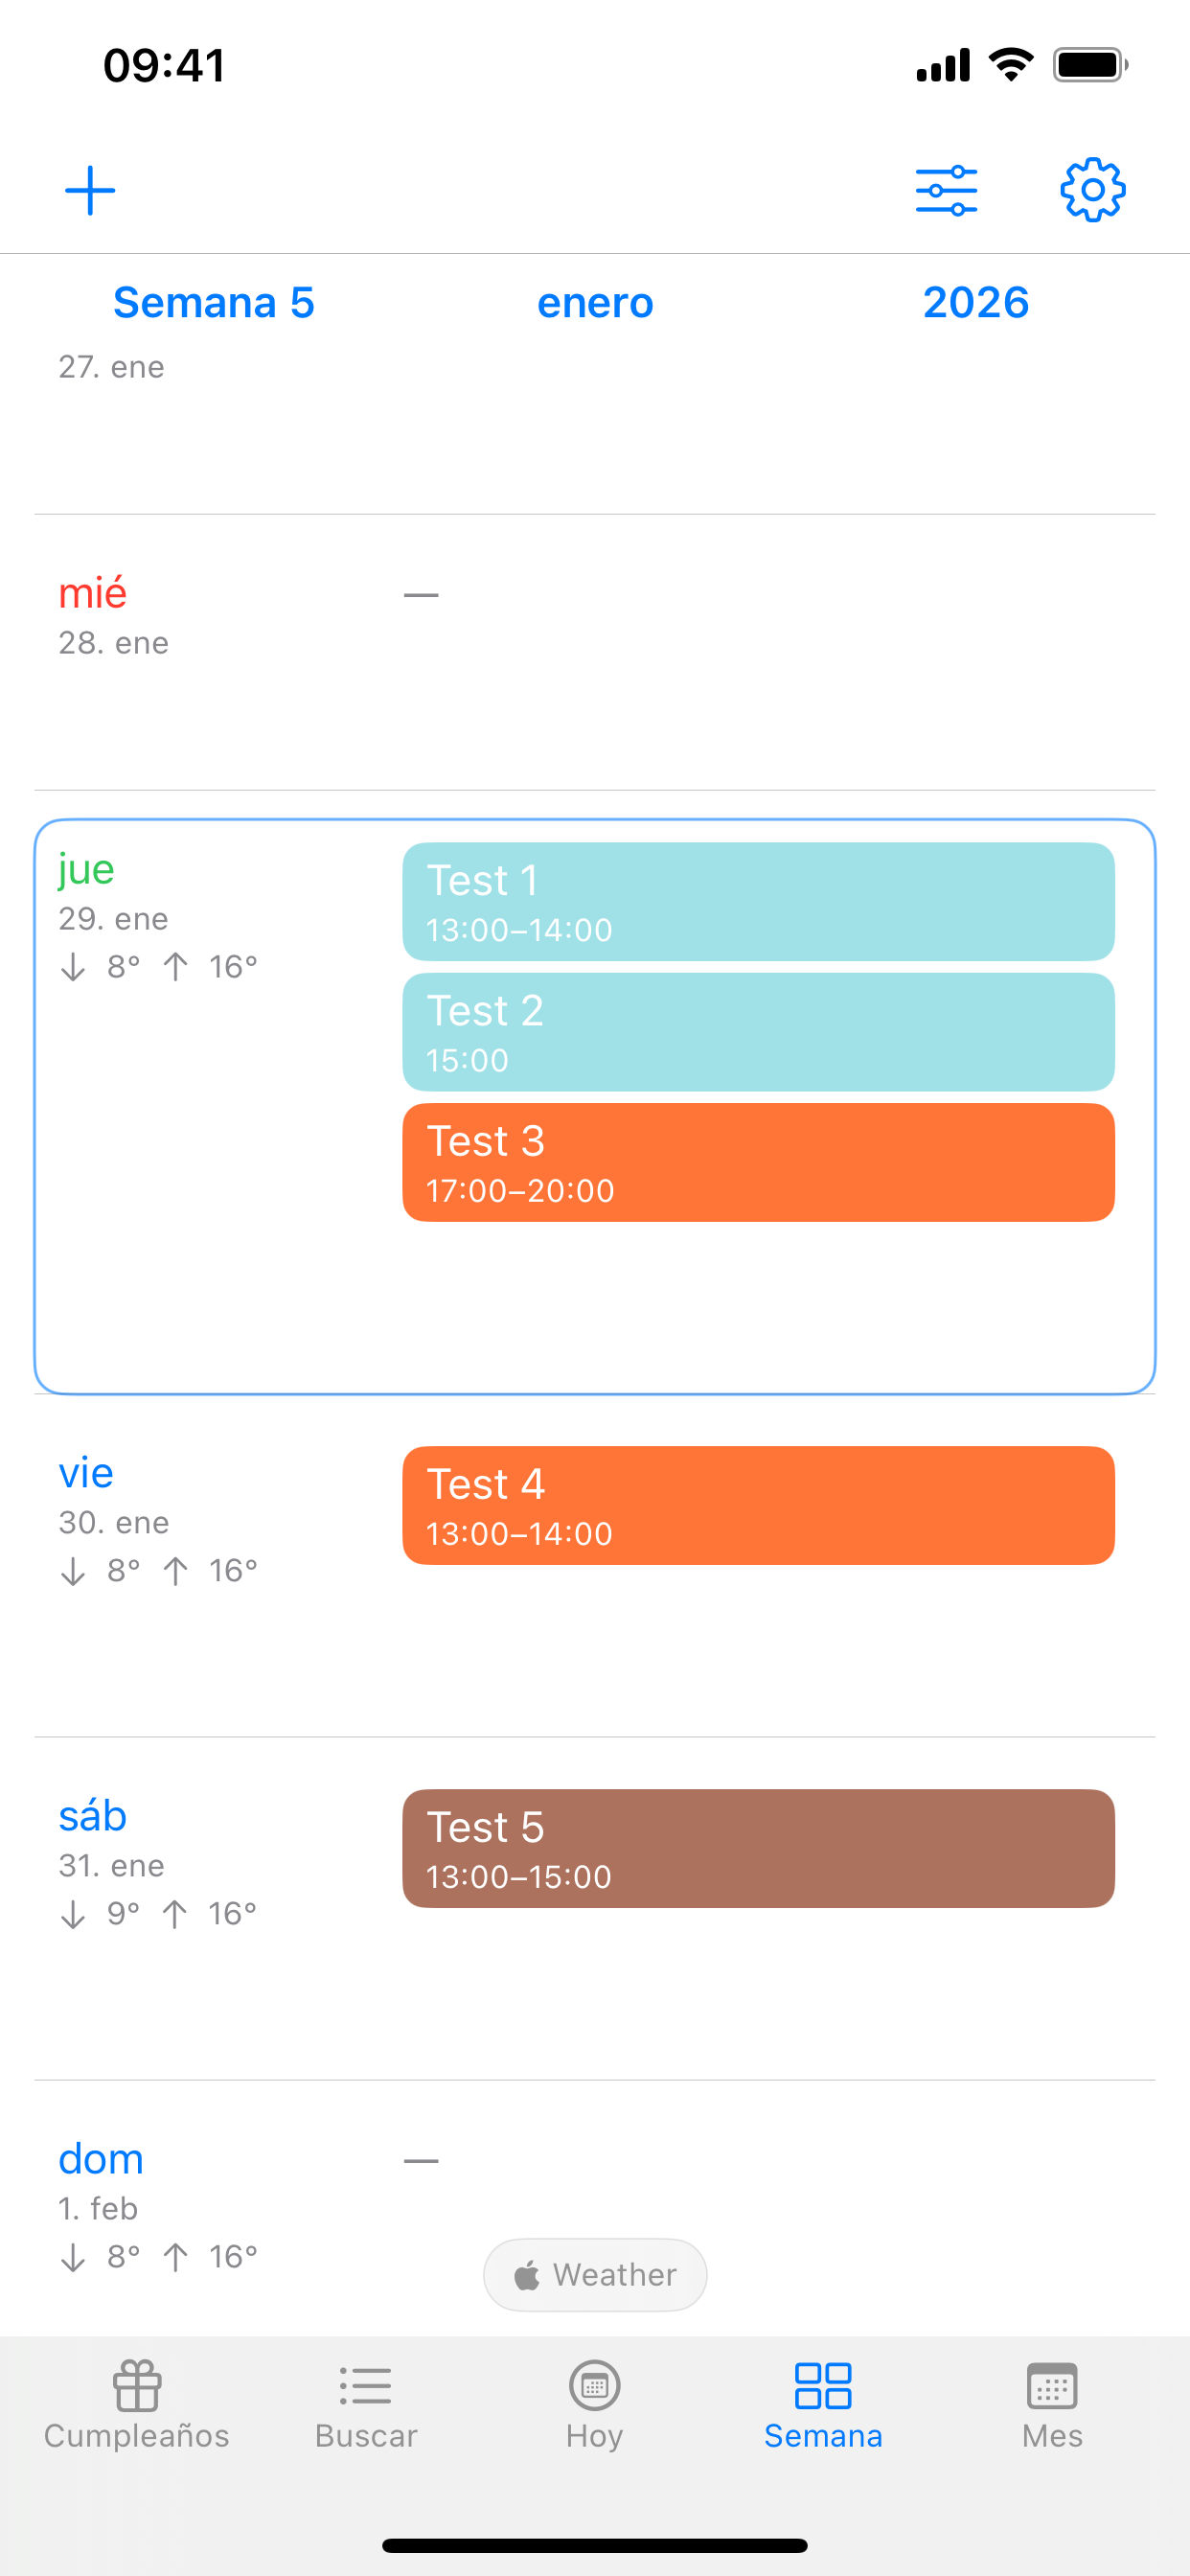
Task: Open the orange Test 3 event
Action: 758,1162
